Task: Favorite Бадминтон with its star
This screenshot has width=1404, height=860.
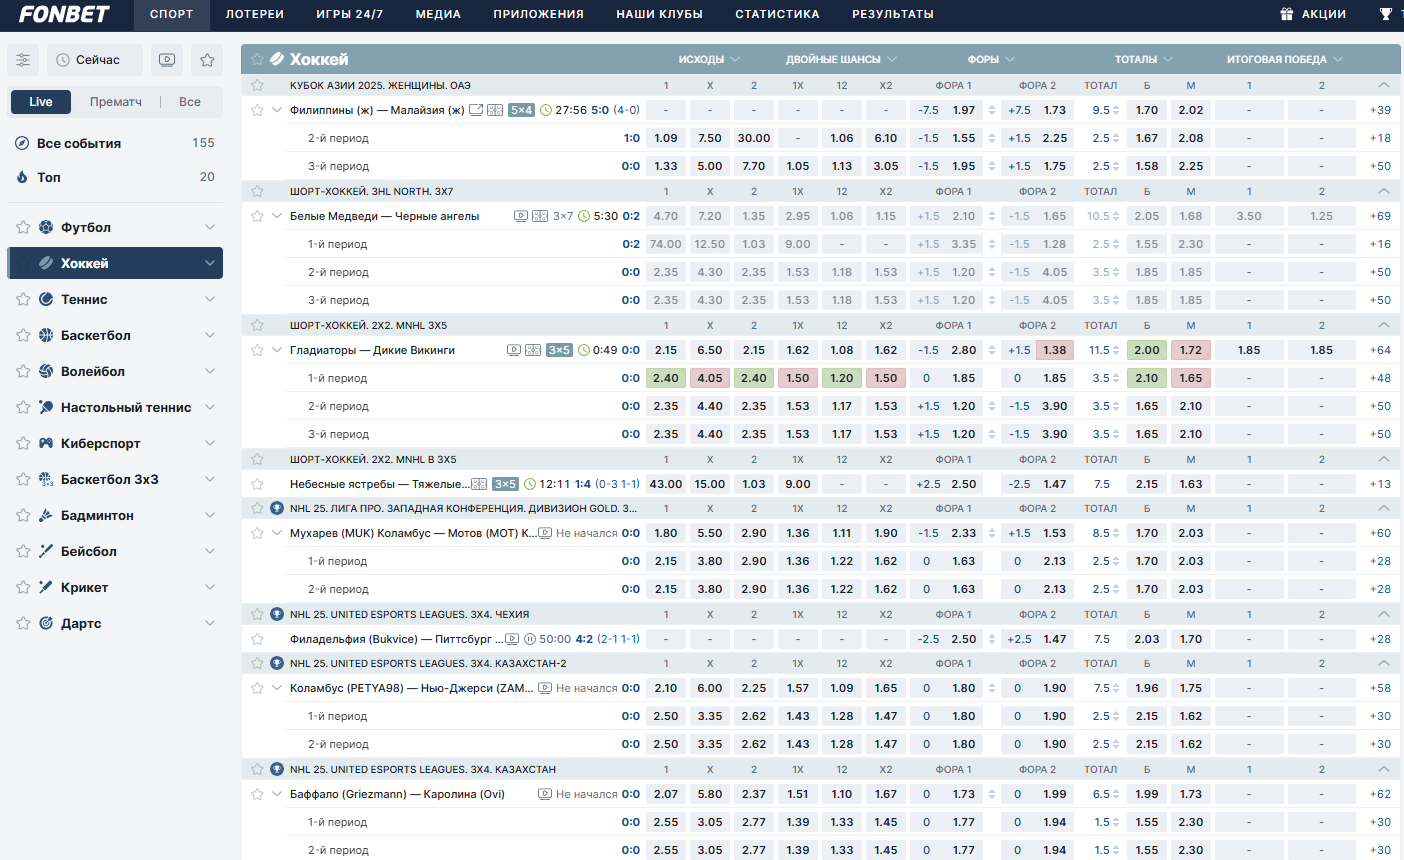Action: [23, 515]
